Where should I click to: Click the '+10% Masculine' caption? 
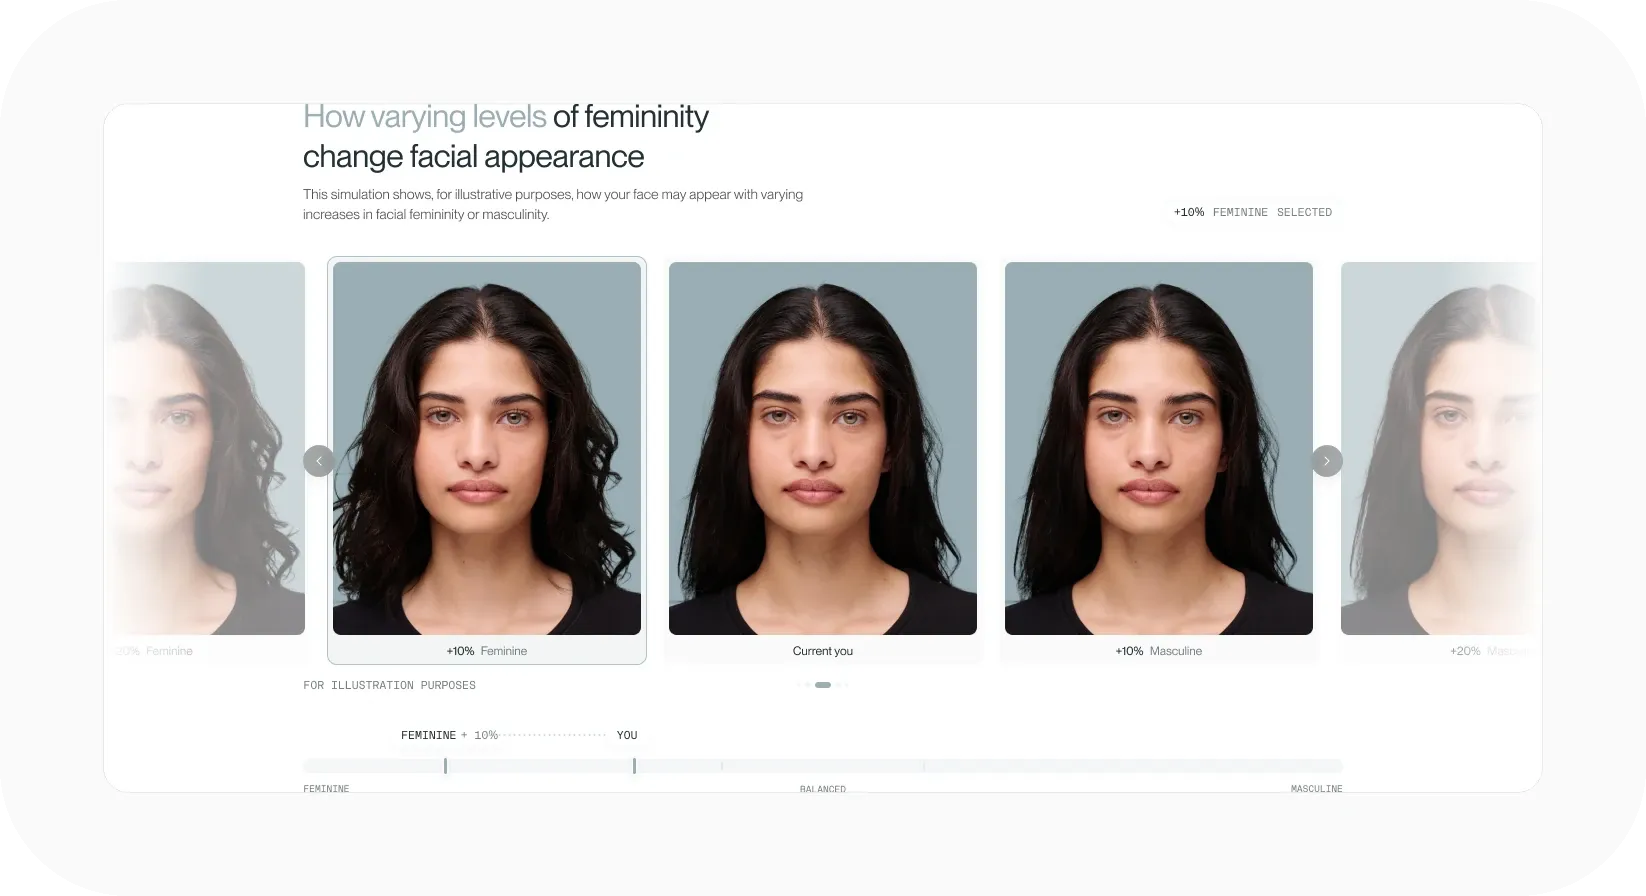click(x=1159, y=651)
